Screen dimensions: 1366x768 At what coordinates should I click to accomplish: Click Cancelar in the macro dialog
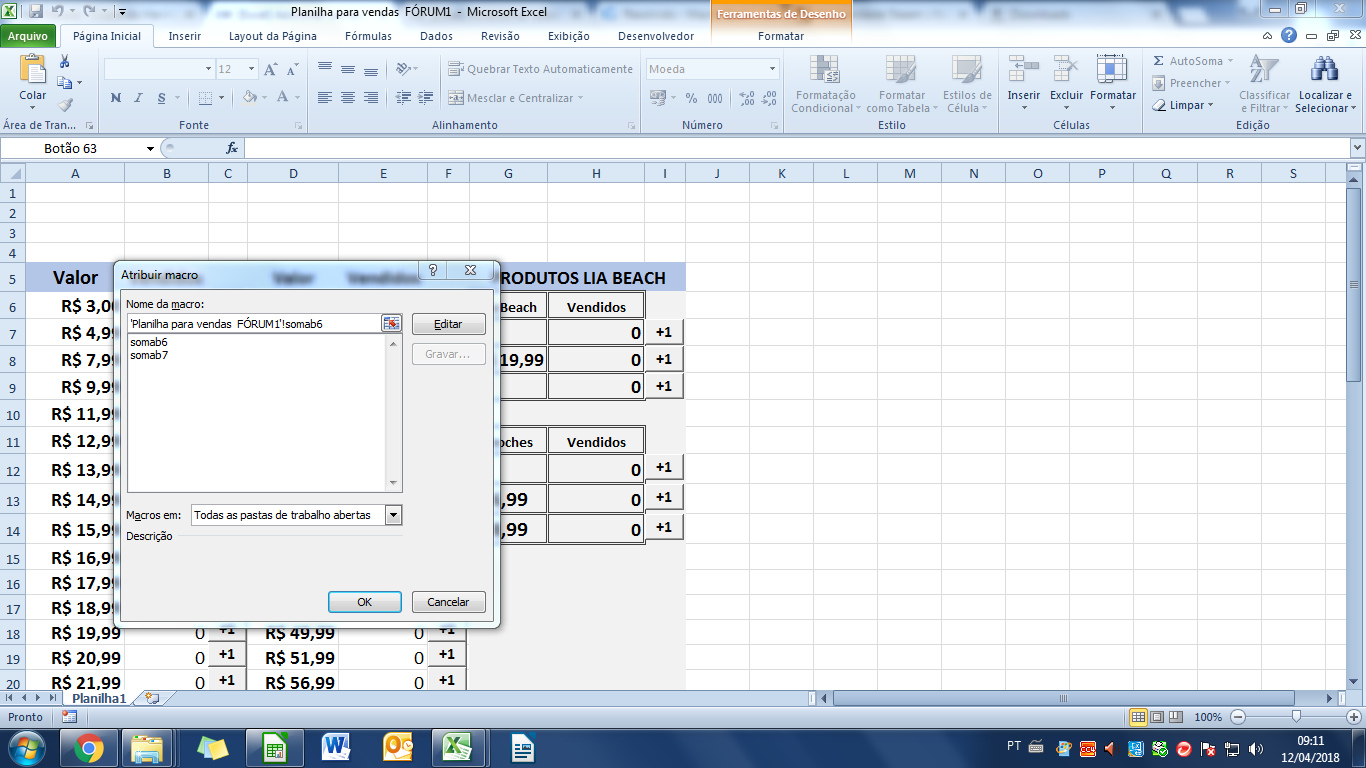449,602
